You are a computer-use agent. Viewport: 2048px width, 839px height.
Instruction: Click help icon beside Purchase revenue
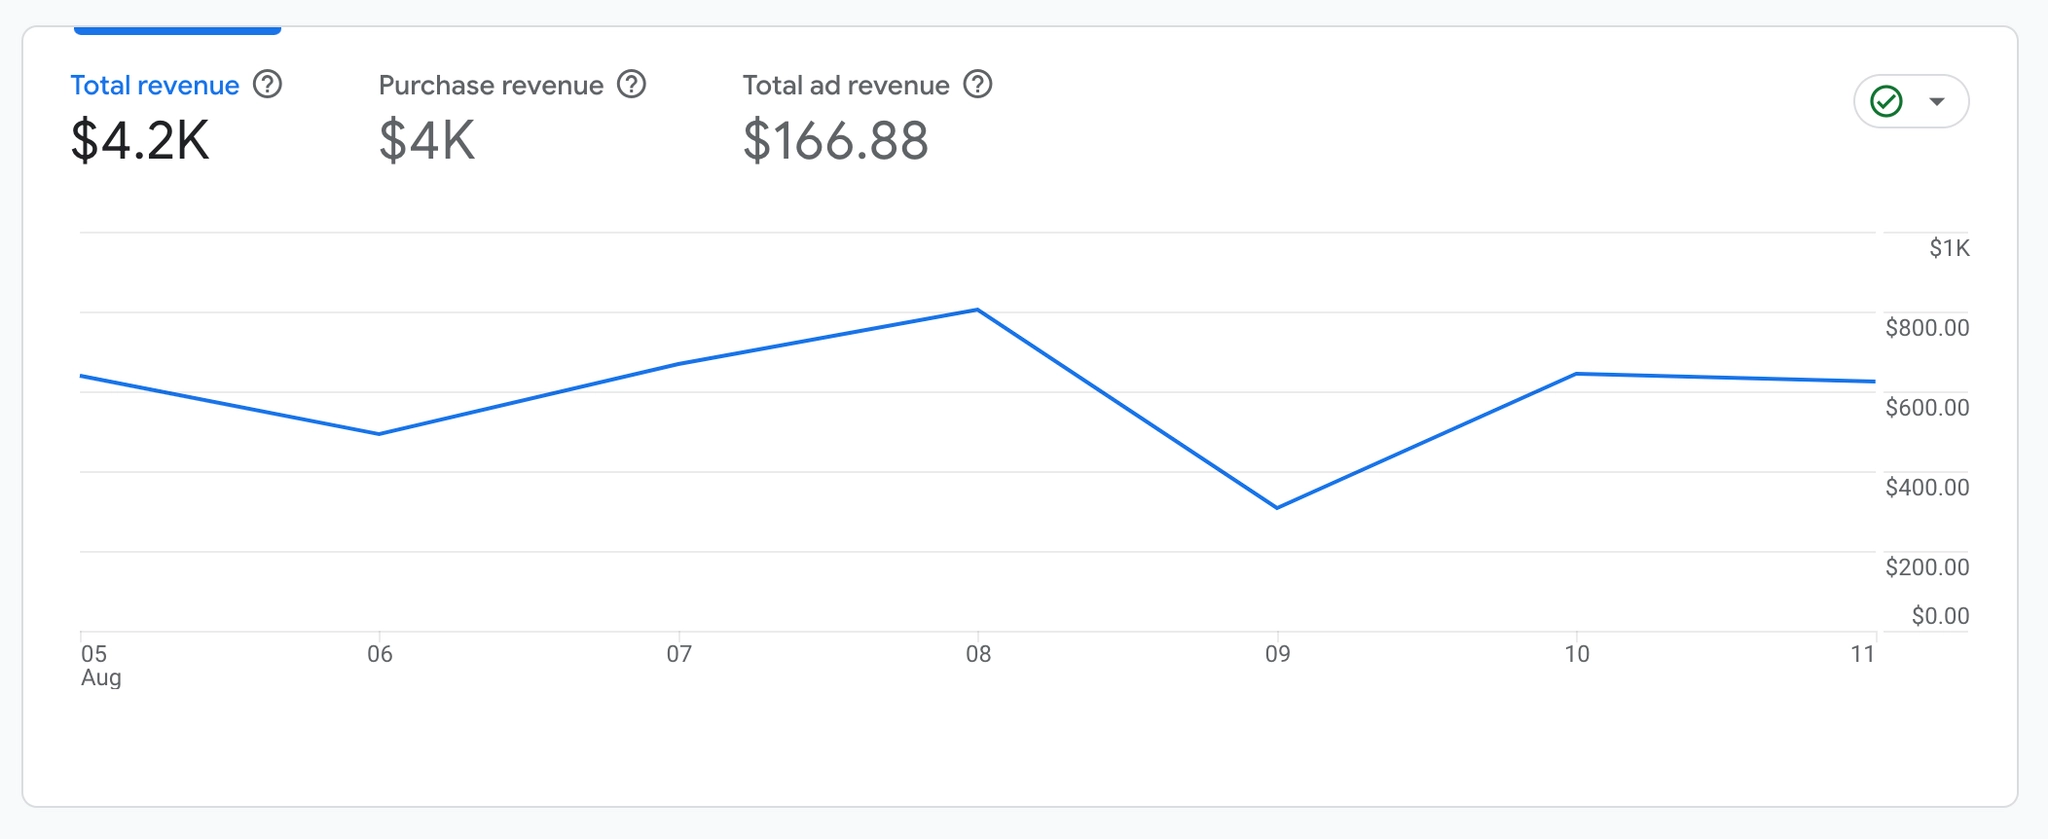pos(631,85)
